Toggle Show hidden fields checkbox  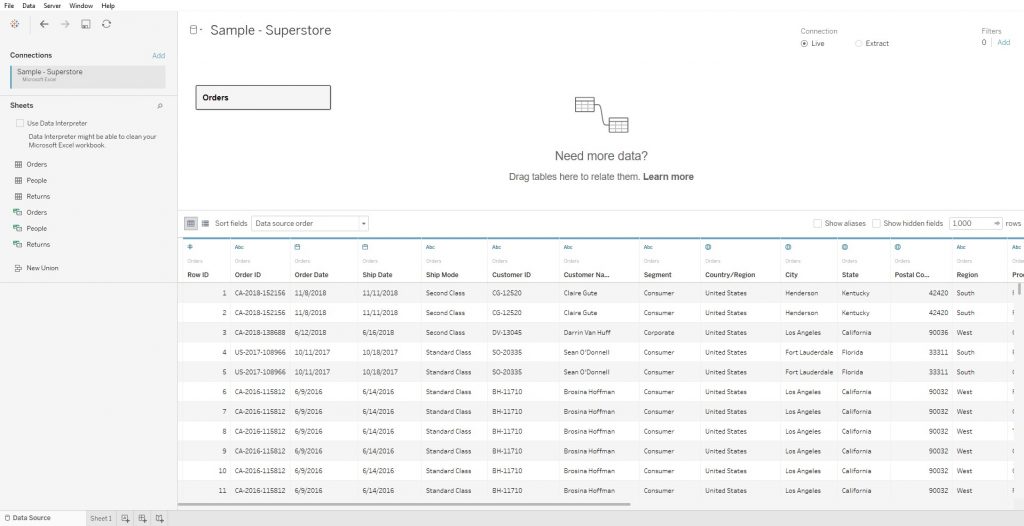[876, 223]
